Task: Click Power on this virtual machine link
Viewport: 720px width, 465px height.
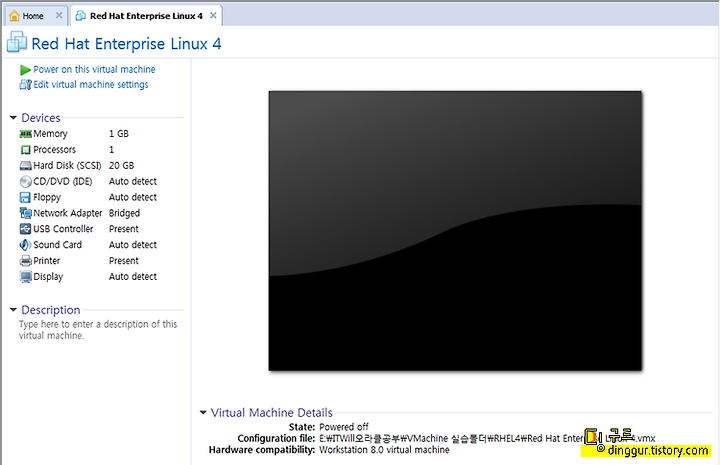Action: [94, 69]
